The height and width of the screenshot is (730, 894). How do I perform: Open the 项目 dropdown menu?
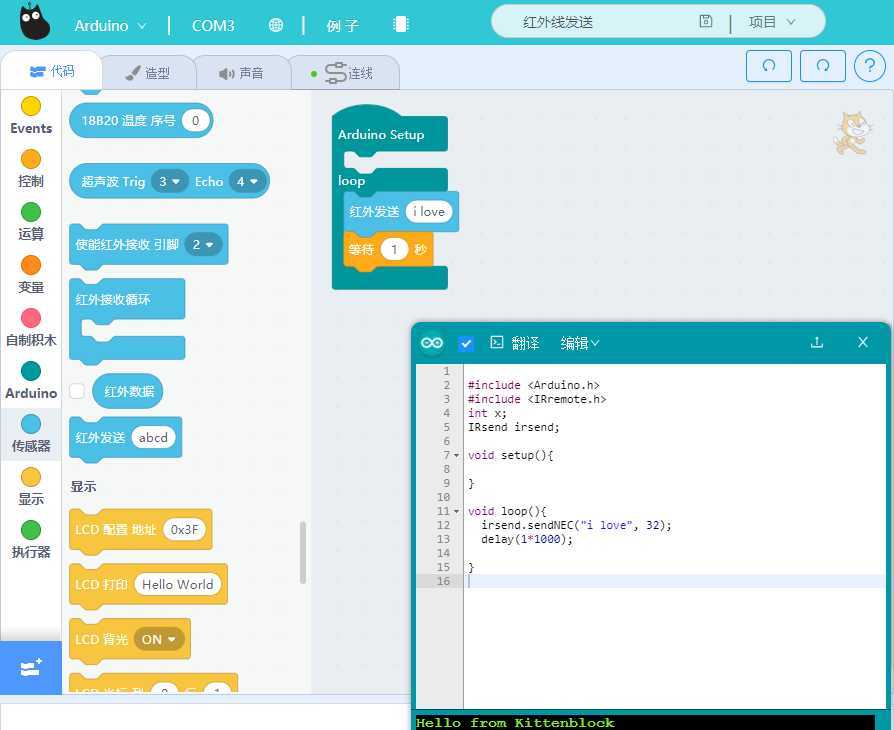(771, 22)
